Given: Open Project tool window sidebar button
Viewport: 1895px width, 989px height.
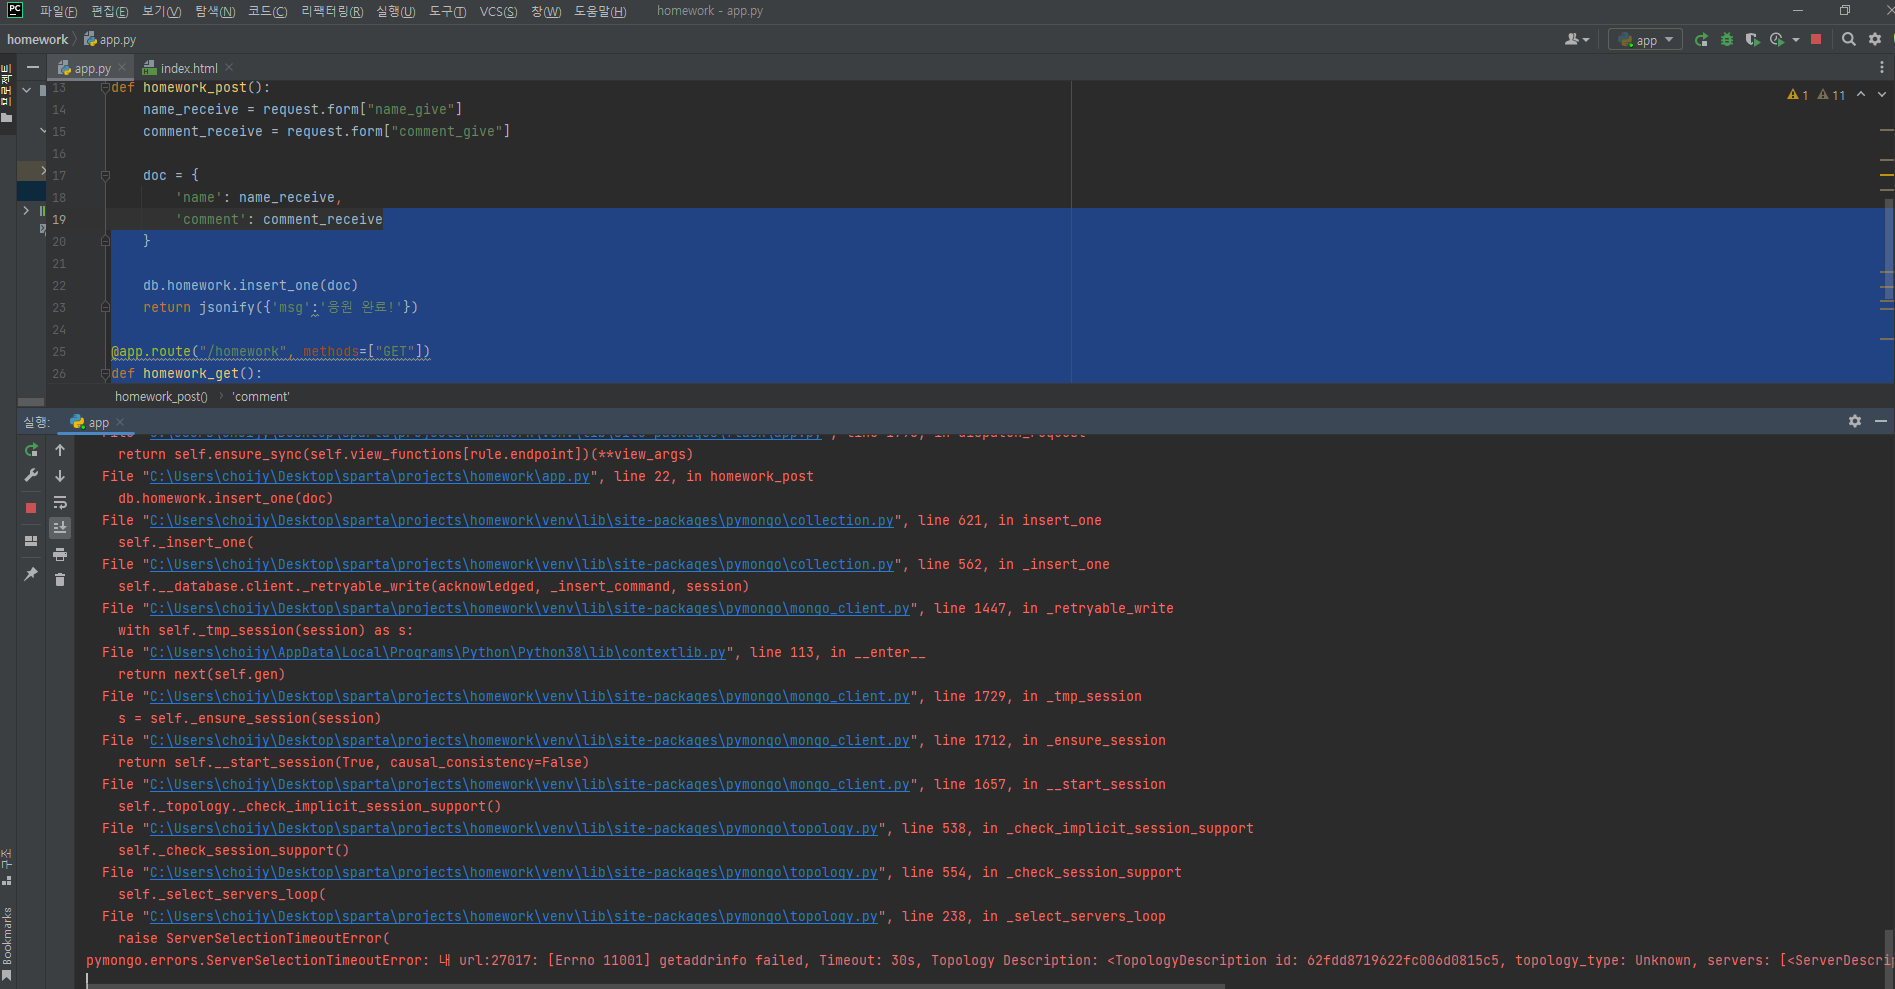Looking at the screenshot, I should (x=7, y=93).
